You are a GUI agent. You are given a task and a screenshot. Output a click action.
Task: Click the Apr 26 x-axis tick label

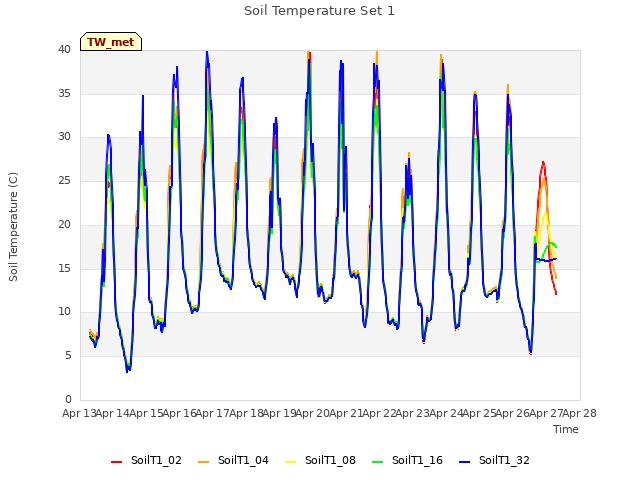click(513, 413)
